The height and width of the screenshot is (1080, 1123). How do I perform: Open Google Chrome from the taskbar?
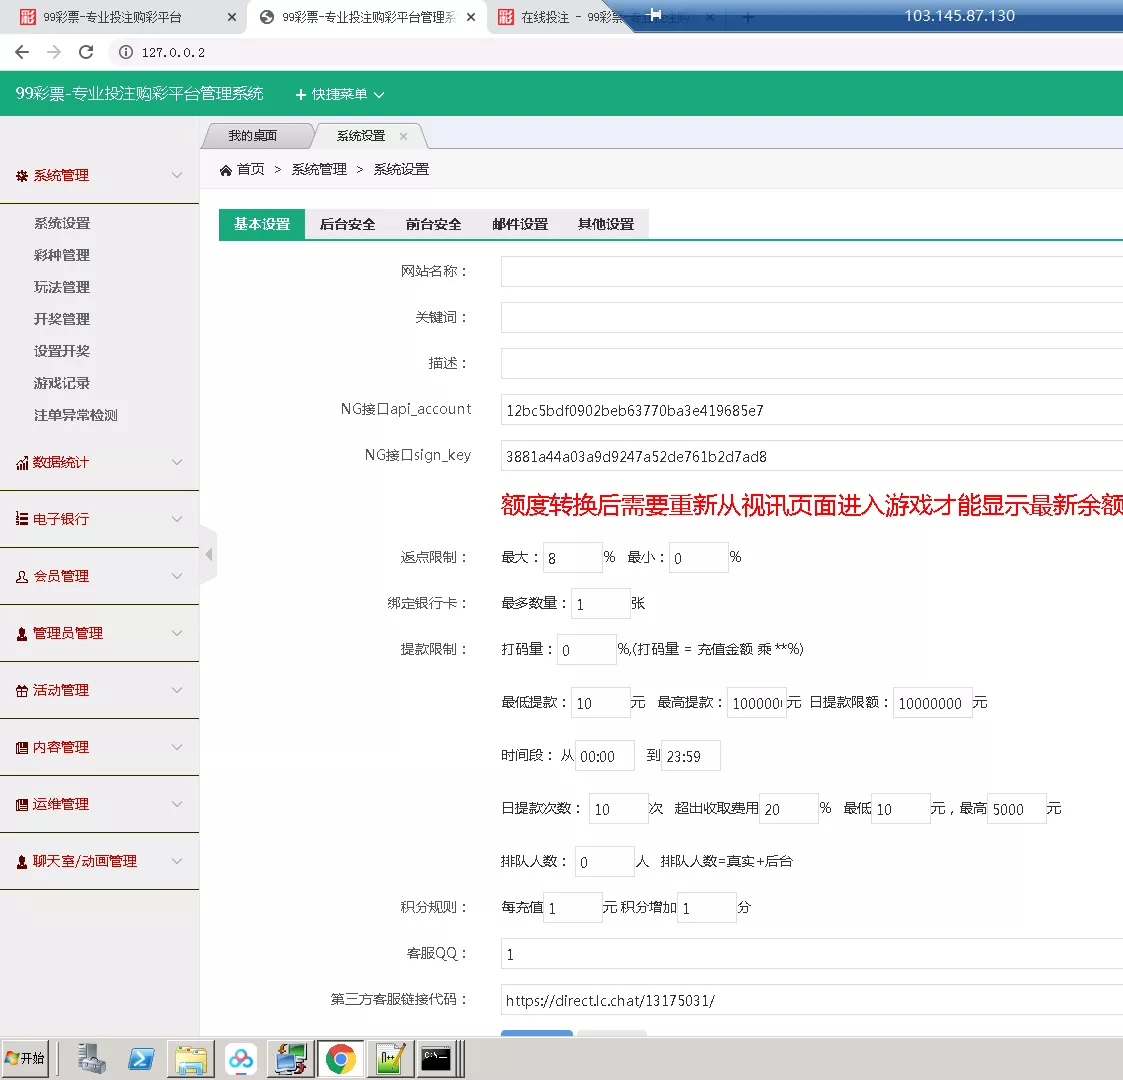(340, 1058)
